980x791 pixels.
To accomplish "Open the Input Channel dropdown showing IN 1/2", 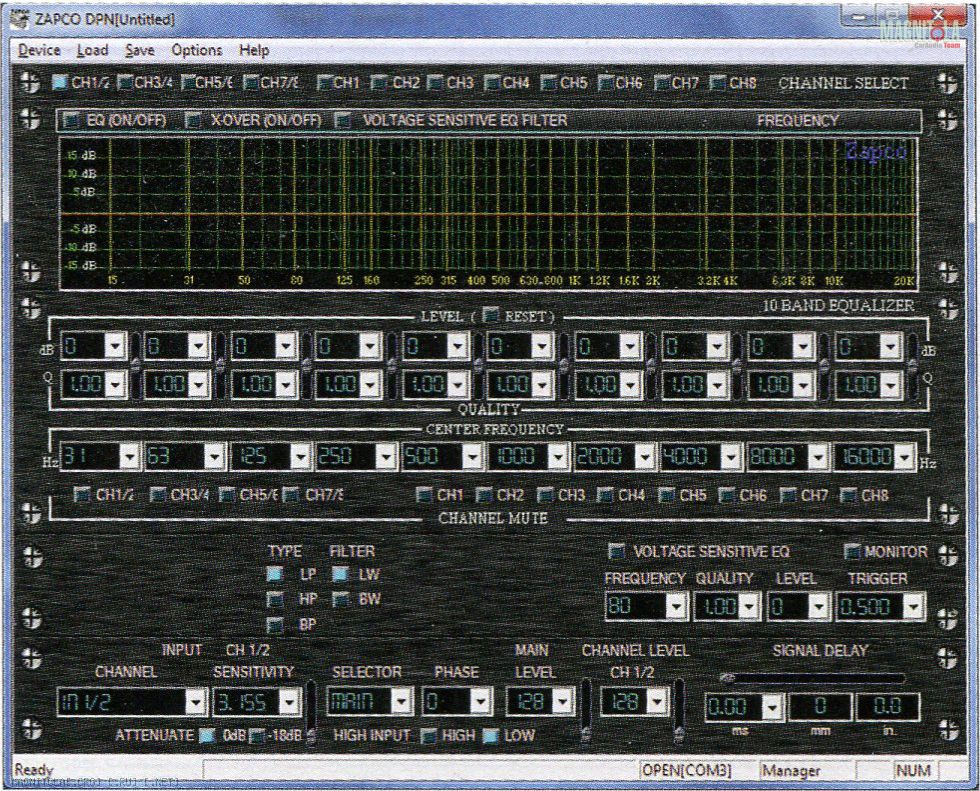I will pos(131,703).
